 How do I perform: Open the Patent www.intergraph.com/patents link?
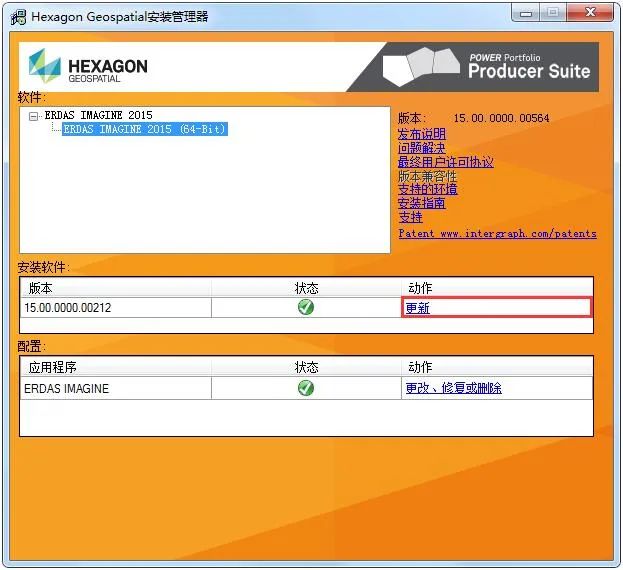pyautogui.click(x=497, y=234)
